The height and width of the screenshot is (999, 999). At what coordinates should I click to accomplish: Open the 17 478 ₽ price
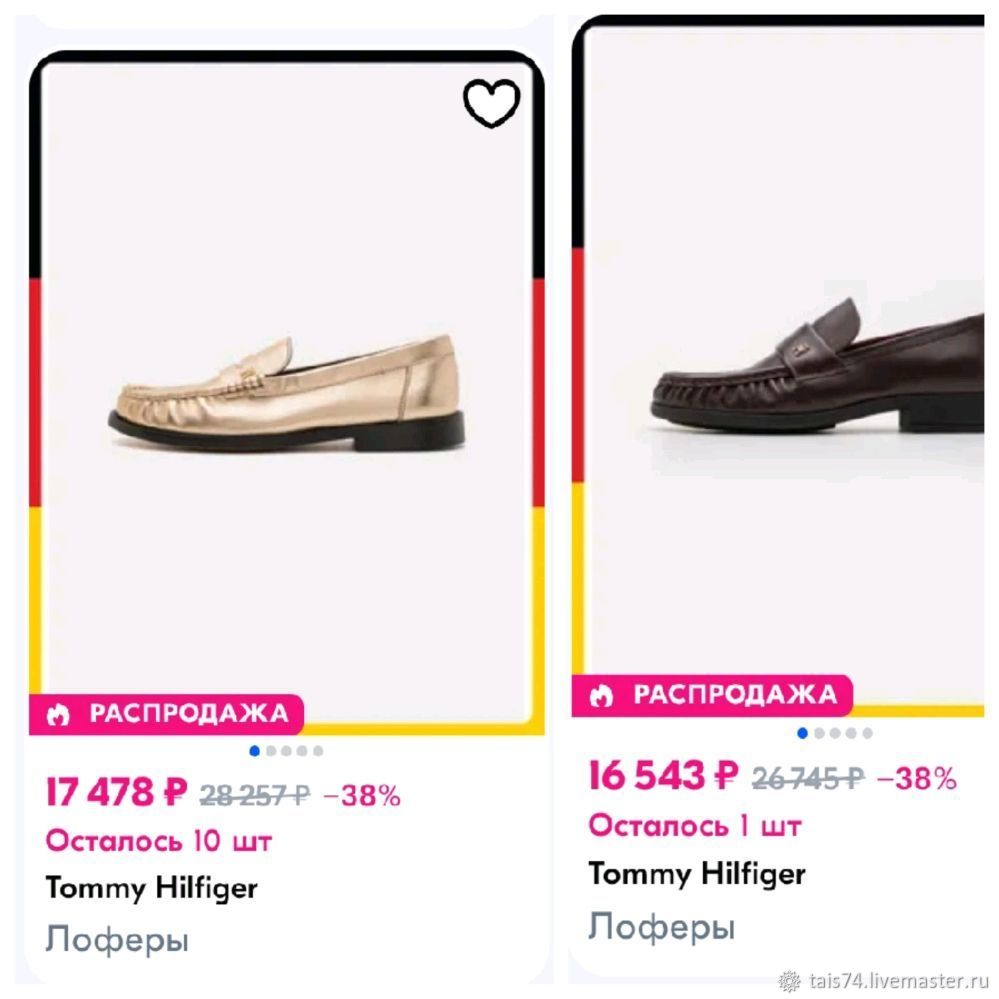click(117, 793)
